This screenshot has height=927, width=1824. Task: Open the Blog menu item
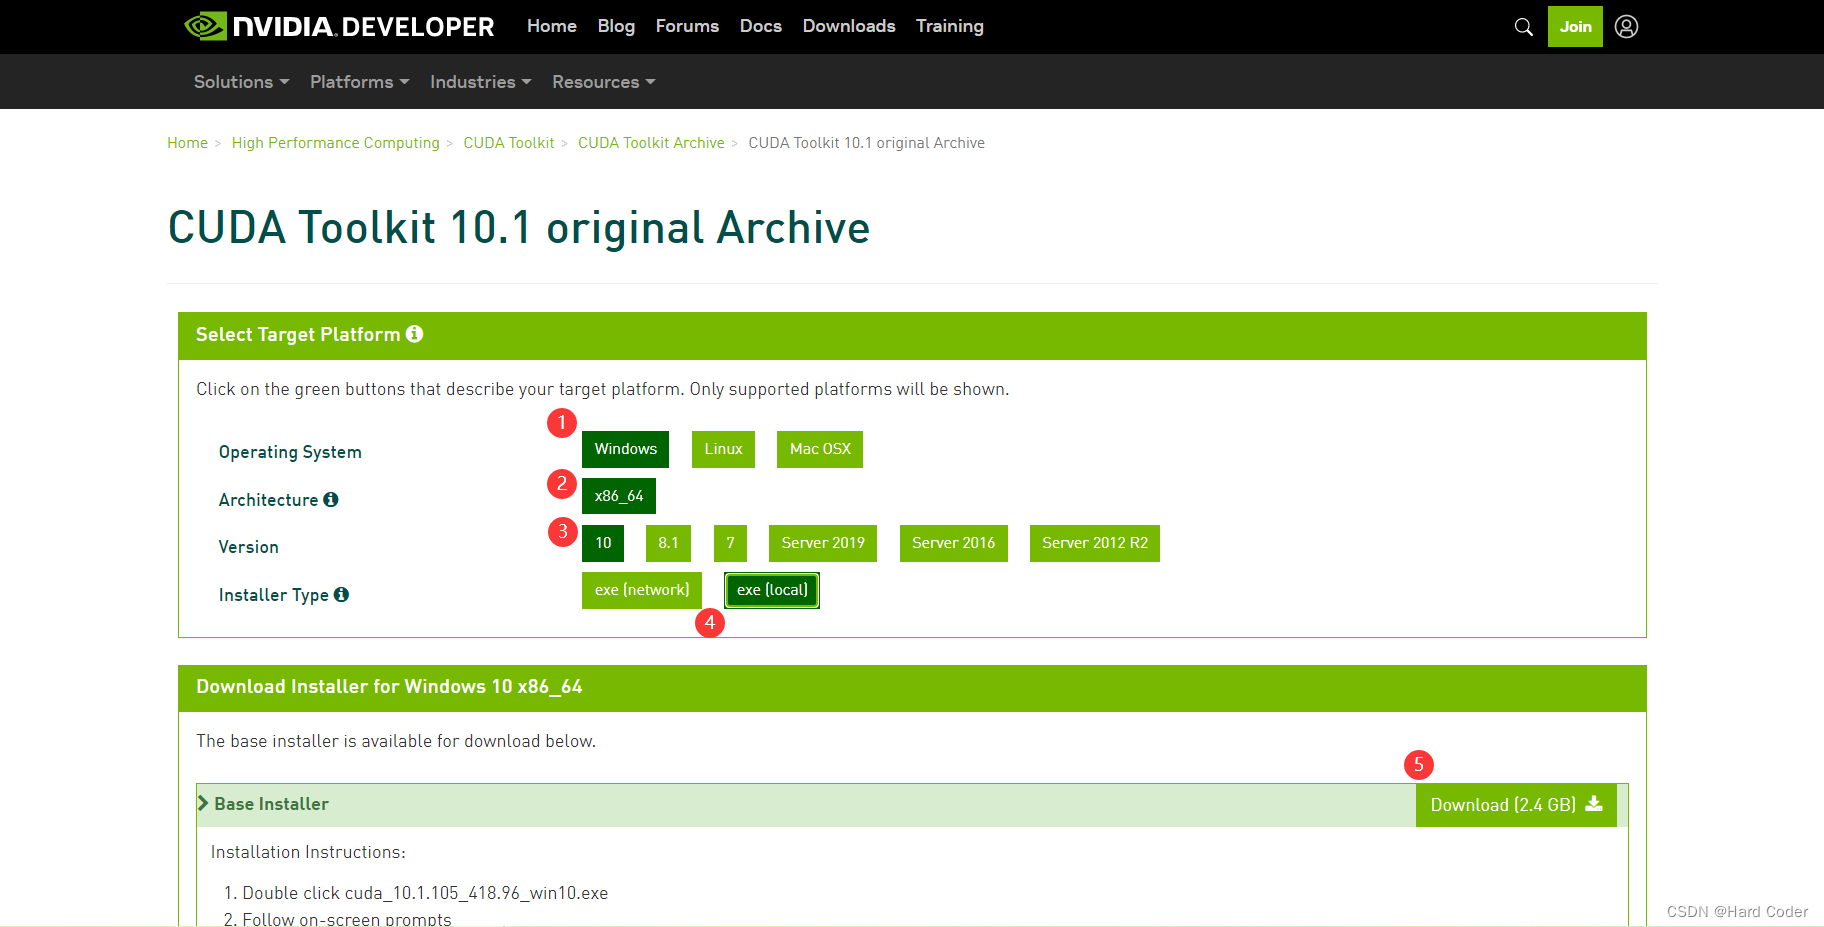click(x=616, y=26)
